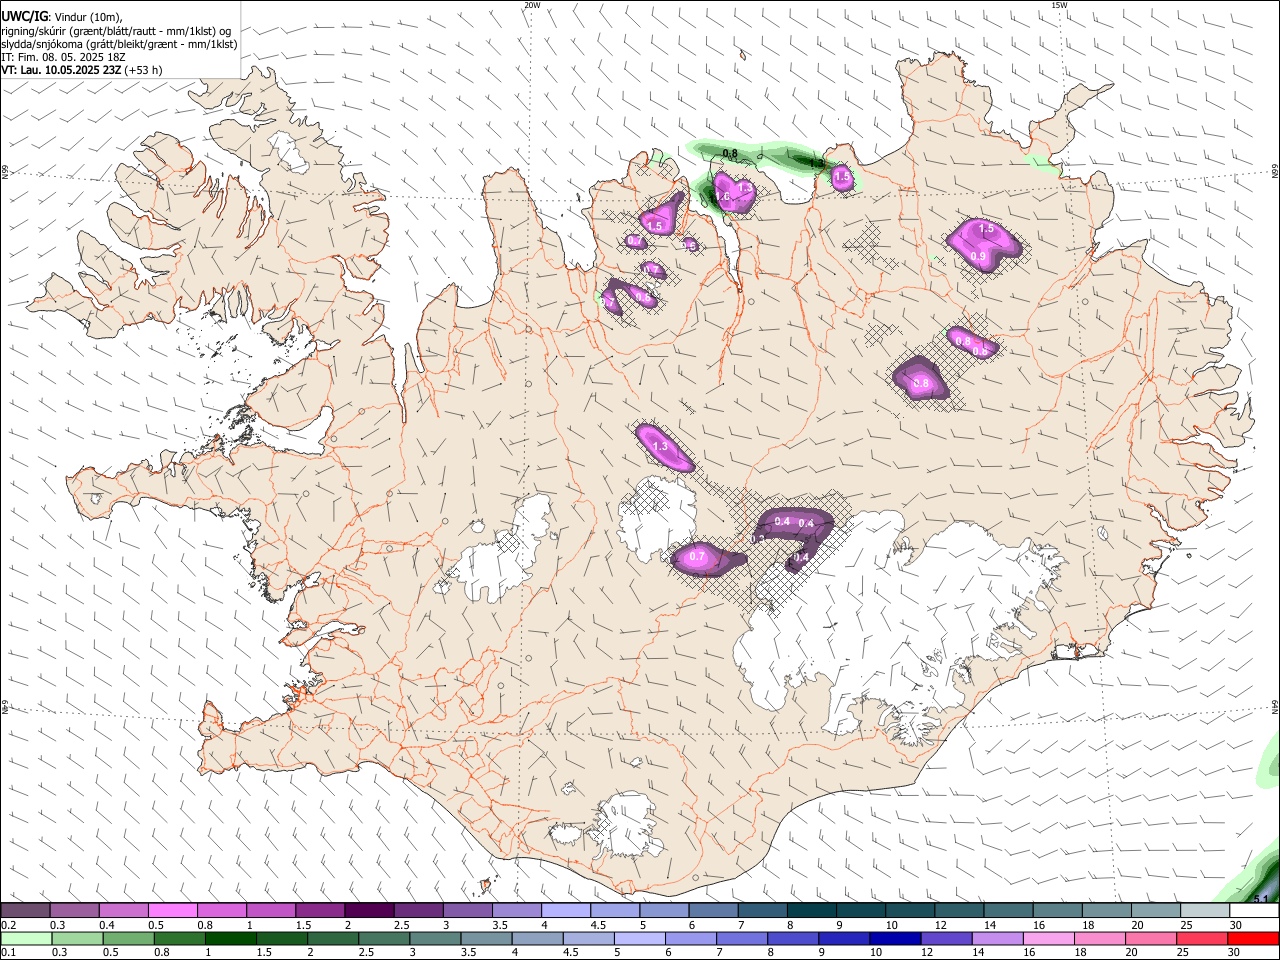This screenshot has height=960, width=1280.
Task: Click the 30 label on the upper snow scale
Action: pos(1236,925)
